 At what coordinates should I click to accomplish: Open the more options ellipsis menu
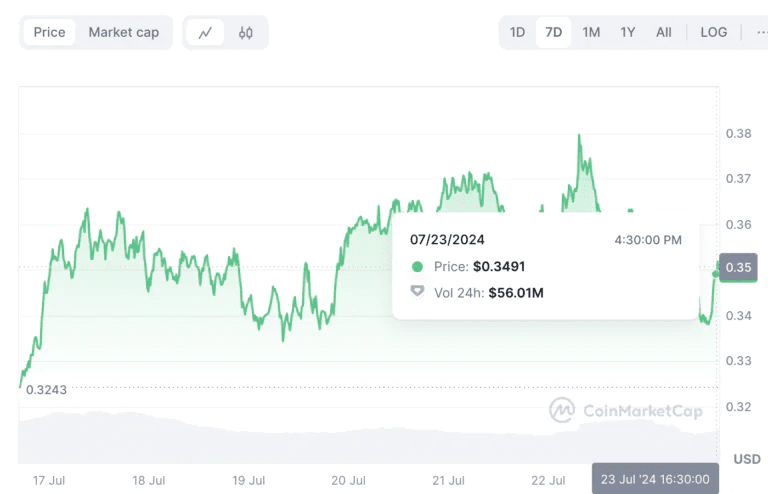click(x=761, y=32)
